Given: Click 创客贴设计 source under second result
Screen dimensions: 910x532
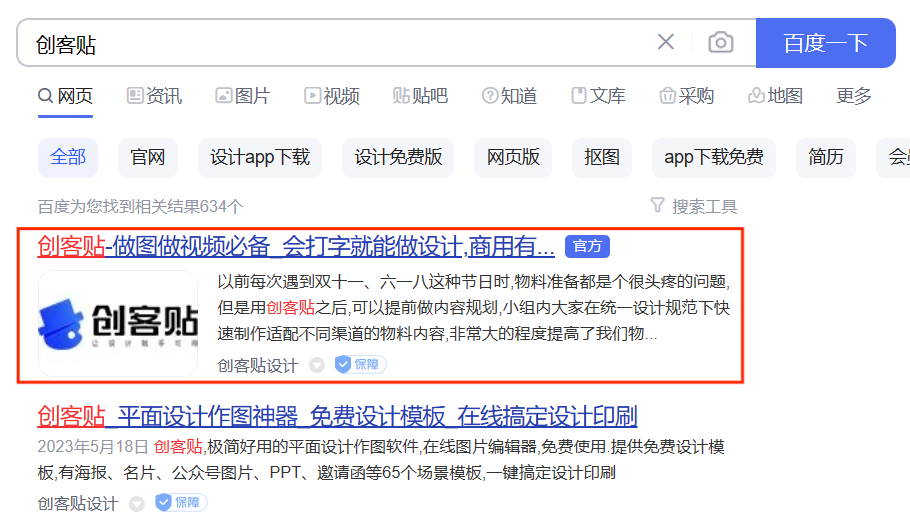Looking at the screenshot, I should click(x=78, y=503).
